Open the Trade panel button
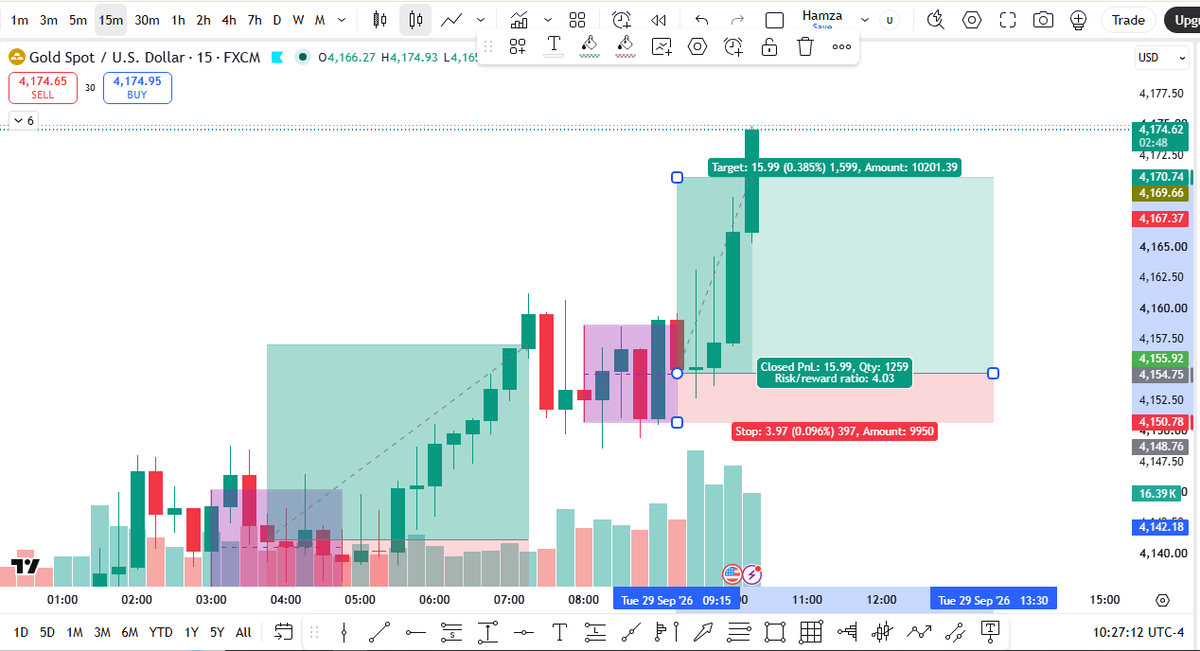 [x=1128, y=20]
